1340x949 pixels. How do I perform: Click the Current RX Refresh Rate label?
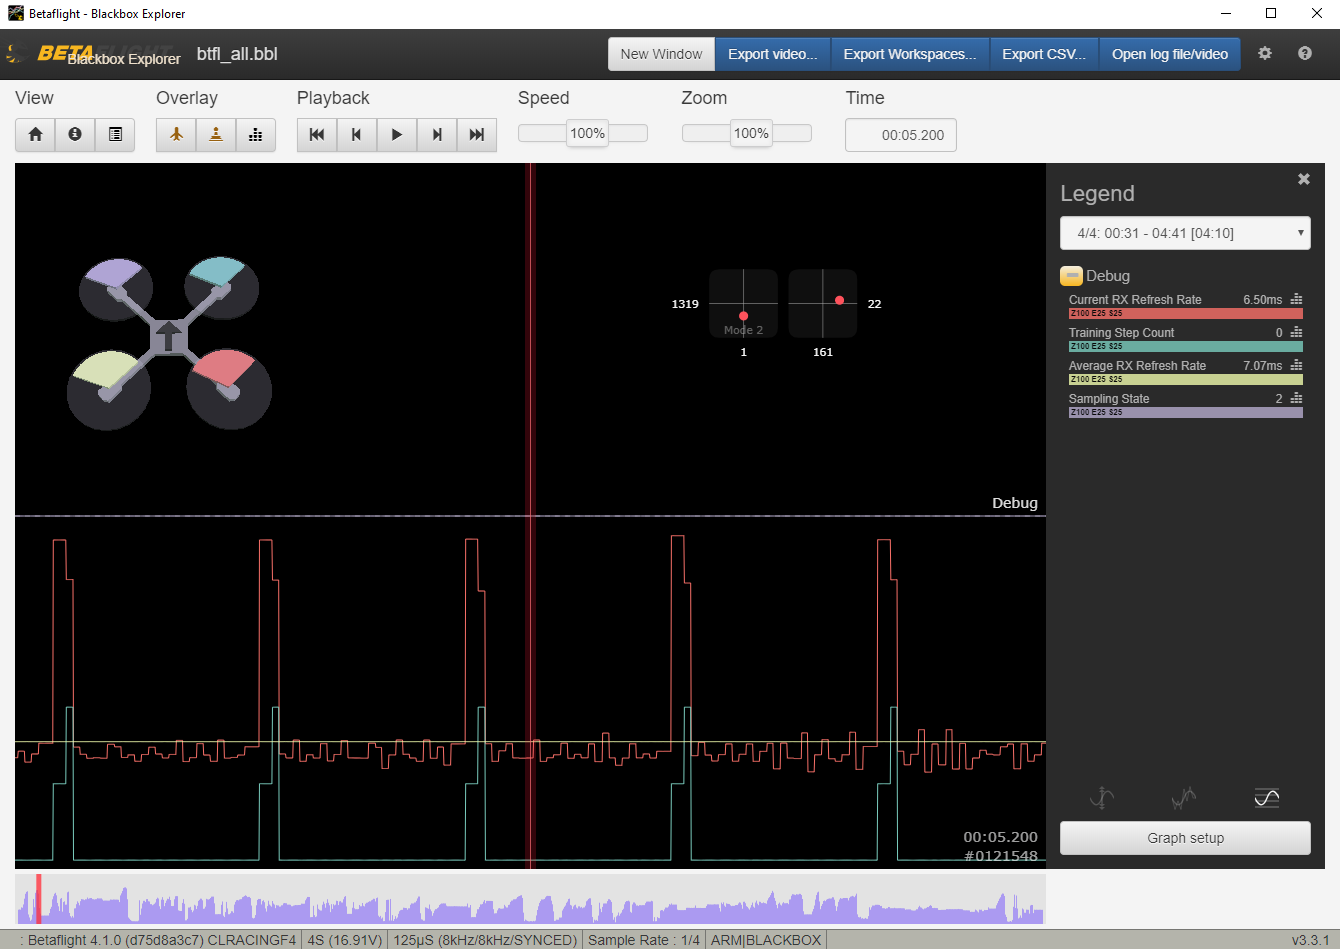[1135, 300]
